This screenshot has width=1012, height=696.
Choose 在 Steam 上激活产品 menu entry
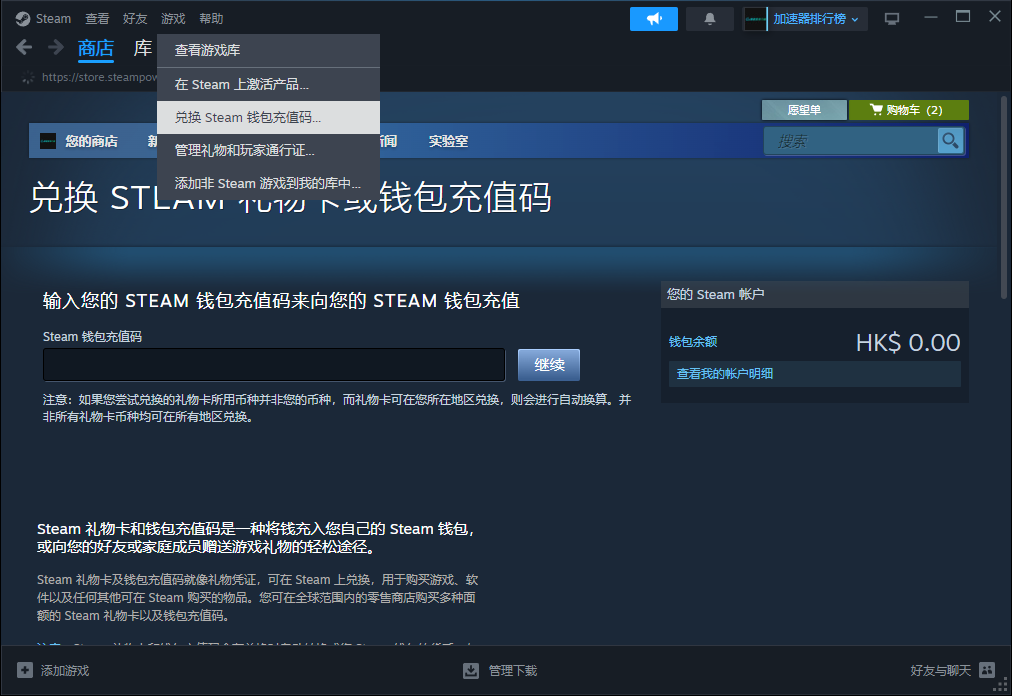click(x=268, y=85)
